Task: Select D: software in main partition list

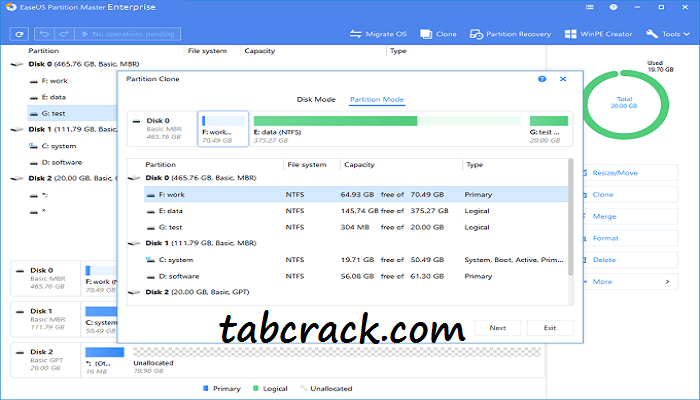Action: point(62,162)
